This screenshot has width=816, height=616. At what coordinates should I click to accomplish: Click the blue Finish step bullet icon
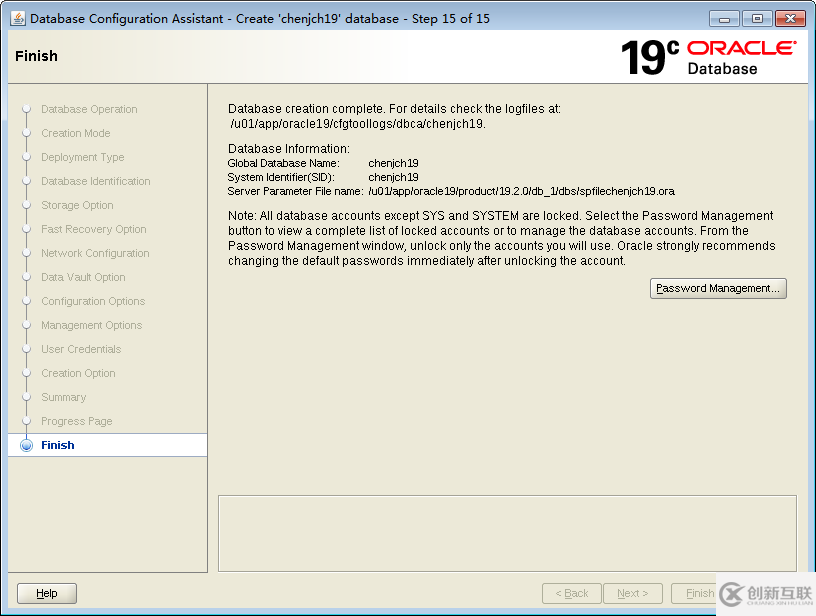click(27, 445)
